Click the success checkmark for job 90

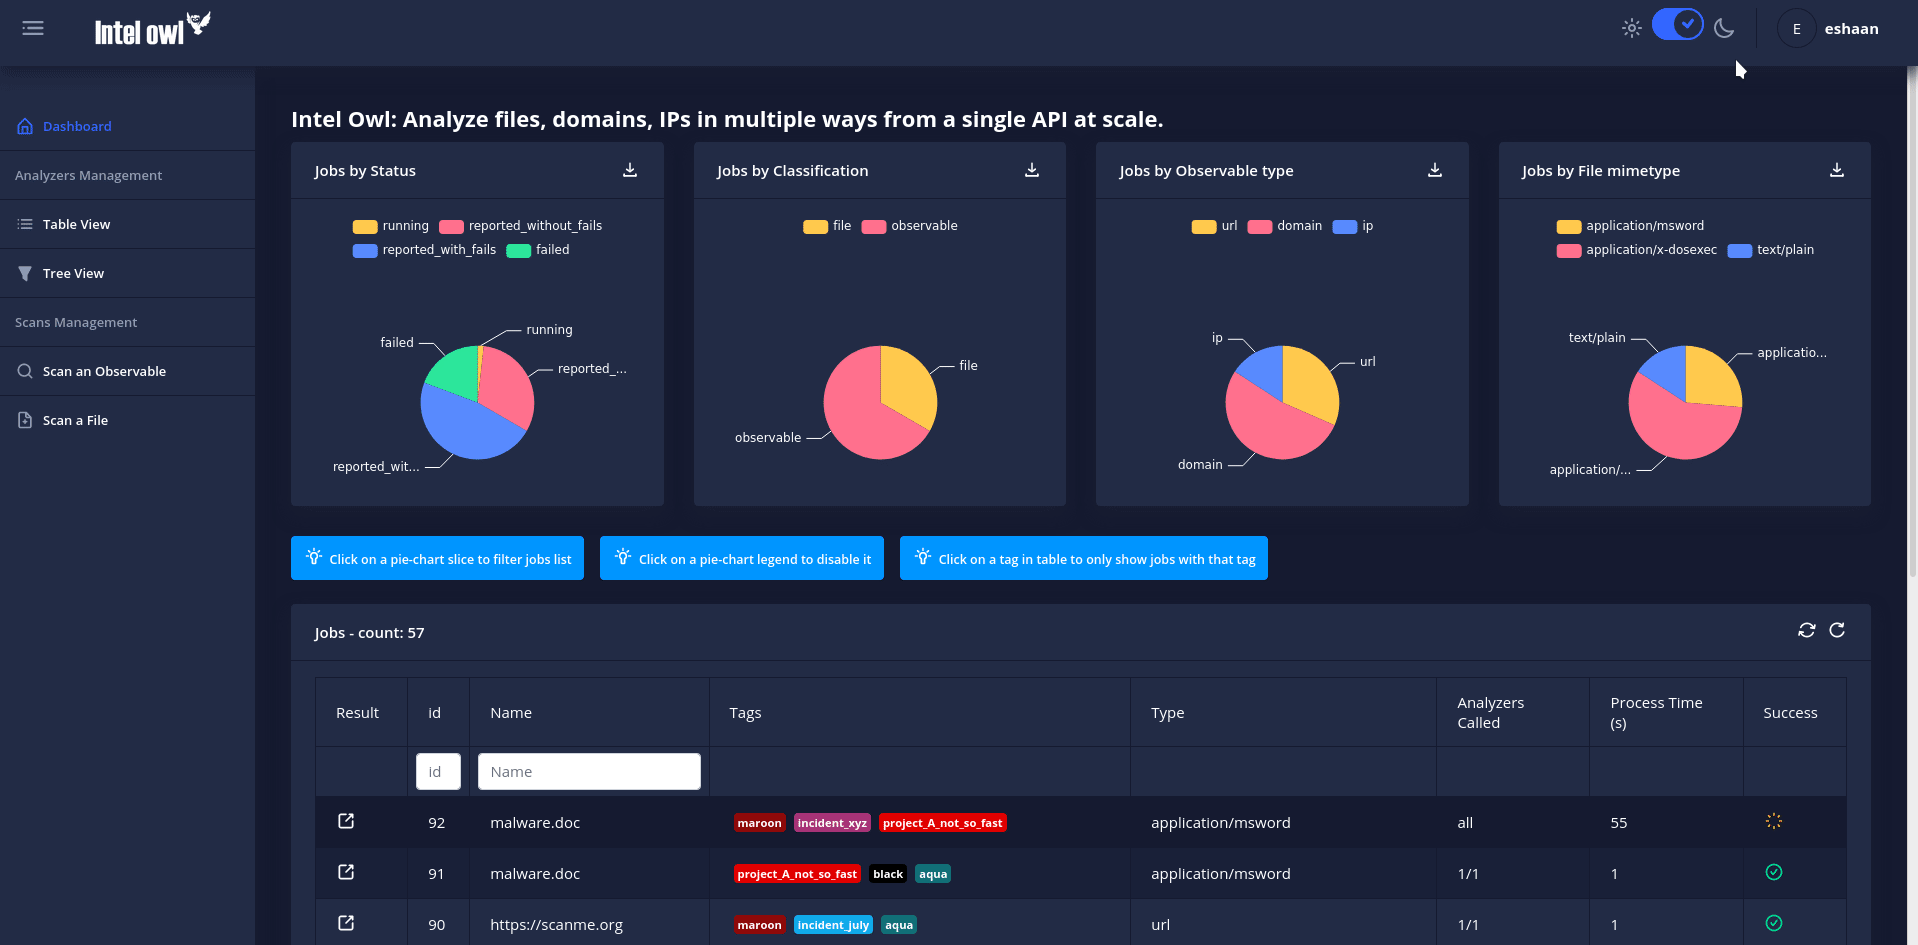click(1774, 923)
